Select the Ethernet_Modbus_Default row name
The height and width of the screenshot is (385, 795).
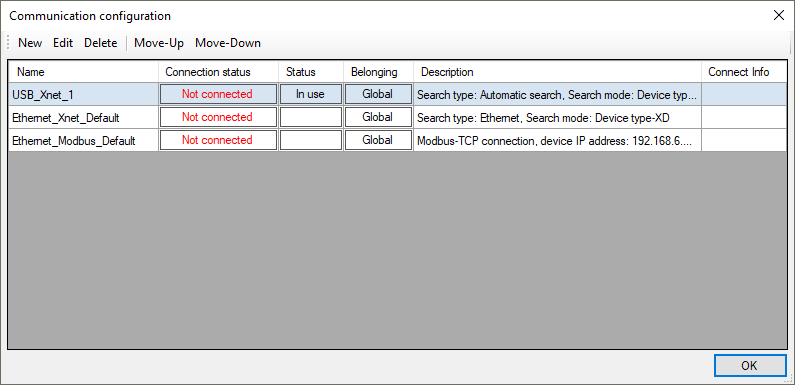[83, 141]
